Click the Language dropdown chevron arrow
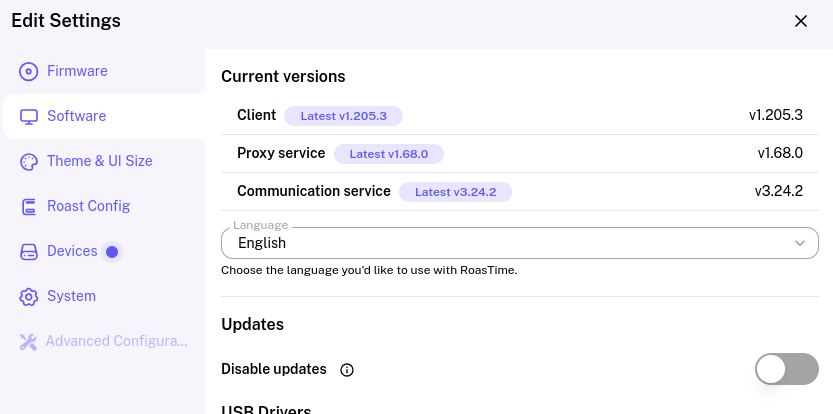 coord(800,243)
